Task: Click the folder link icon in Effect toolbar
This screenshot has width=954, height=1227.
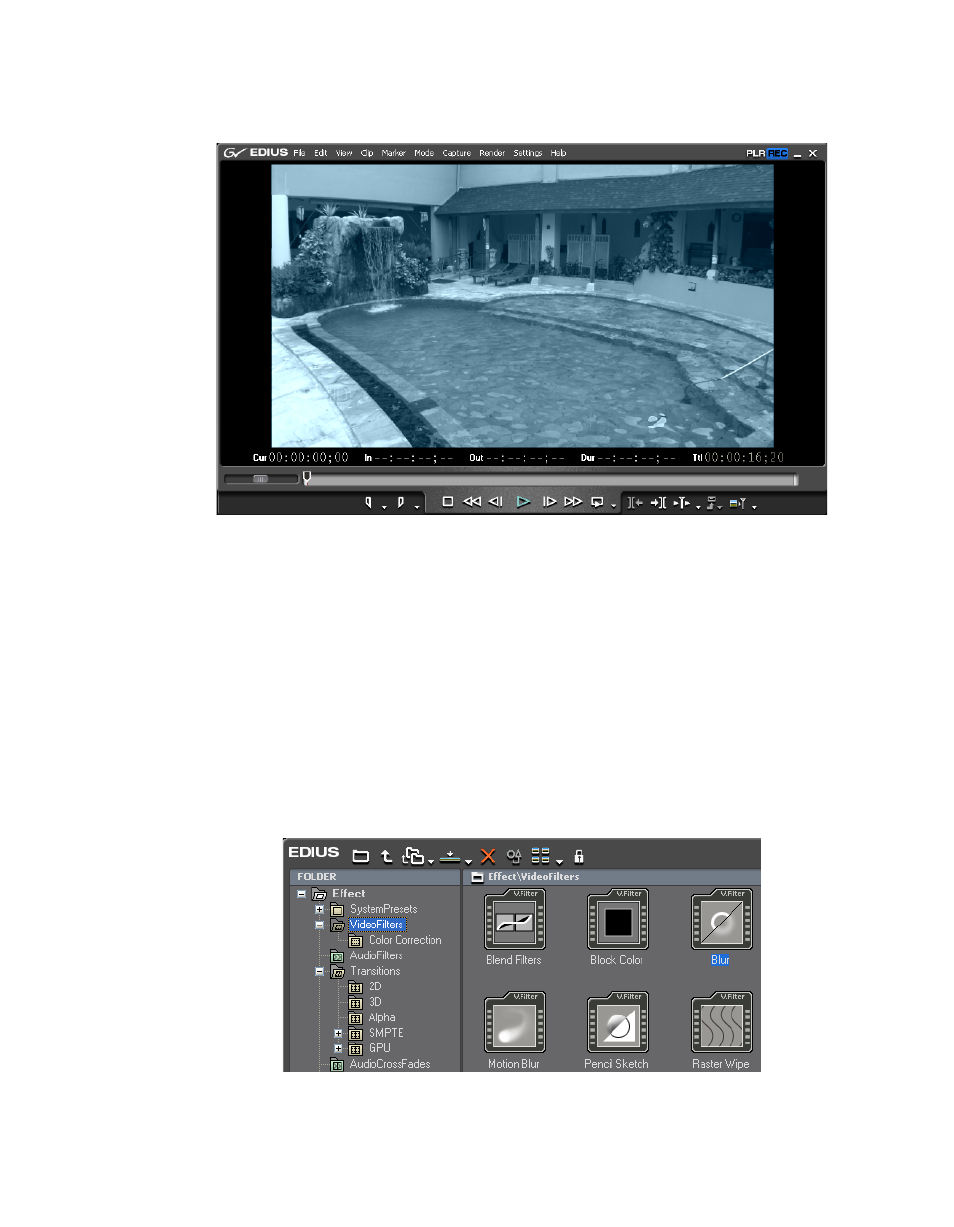Action: point(412,856)
